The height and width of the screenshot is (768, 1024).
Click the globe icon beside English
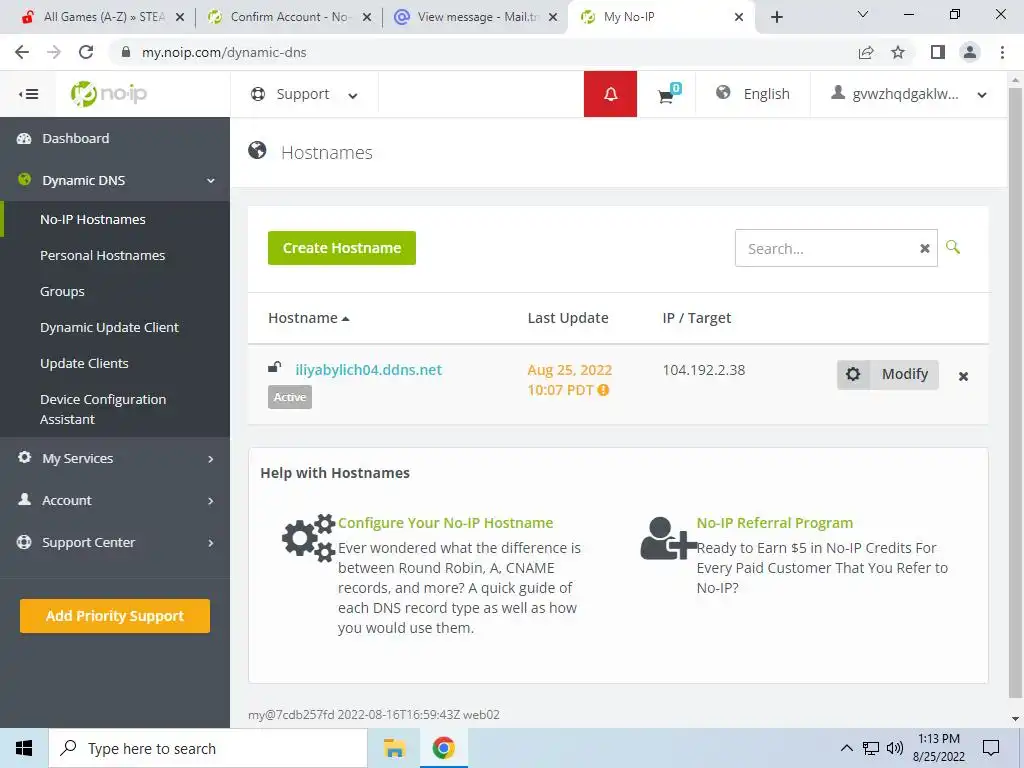pyautogui.click(x=723, y=93)
